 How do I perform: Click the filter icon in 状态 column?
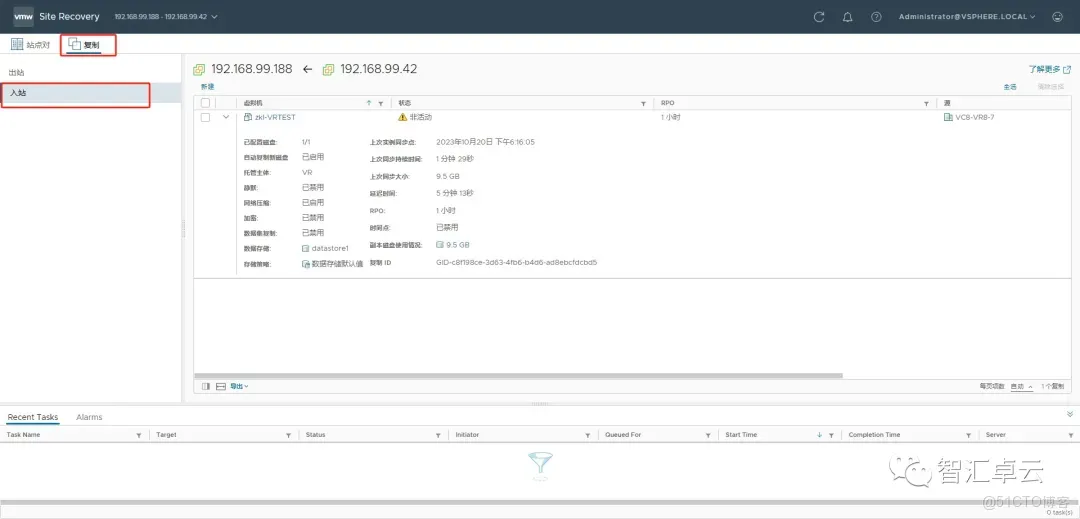click(x=644, y=103)
